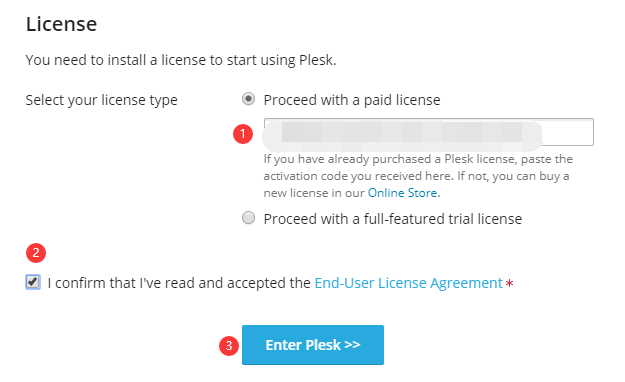Select the full-featured trial license radio button
This screenshot has width=625, height=382.
(x=248, y=218)
